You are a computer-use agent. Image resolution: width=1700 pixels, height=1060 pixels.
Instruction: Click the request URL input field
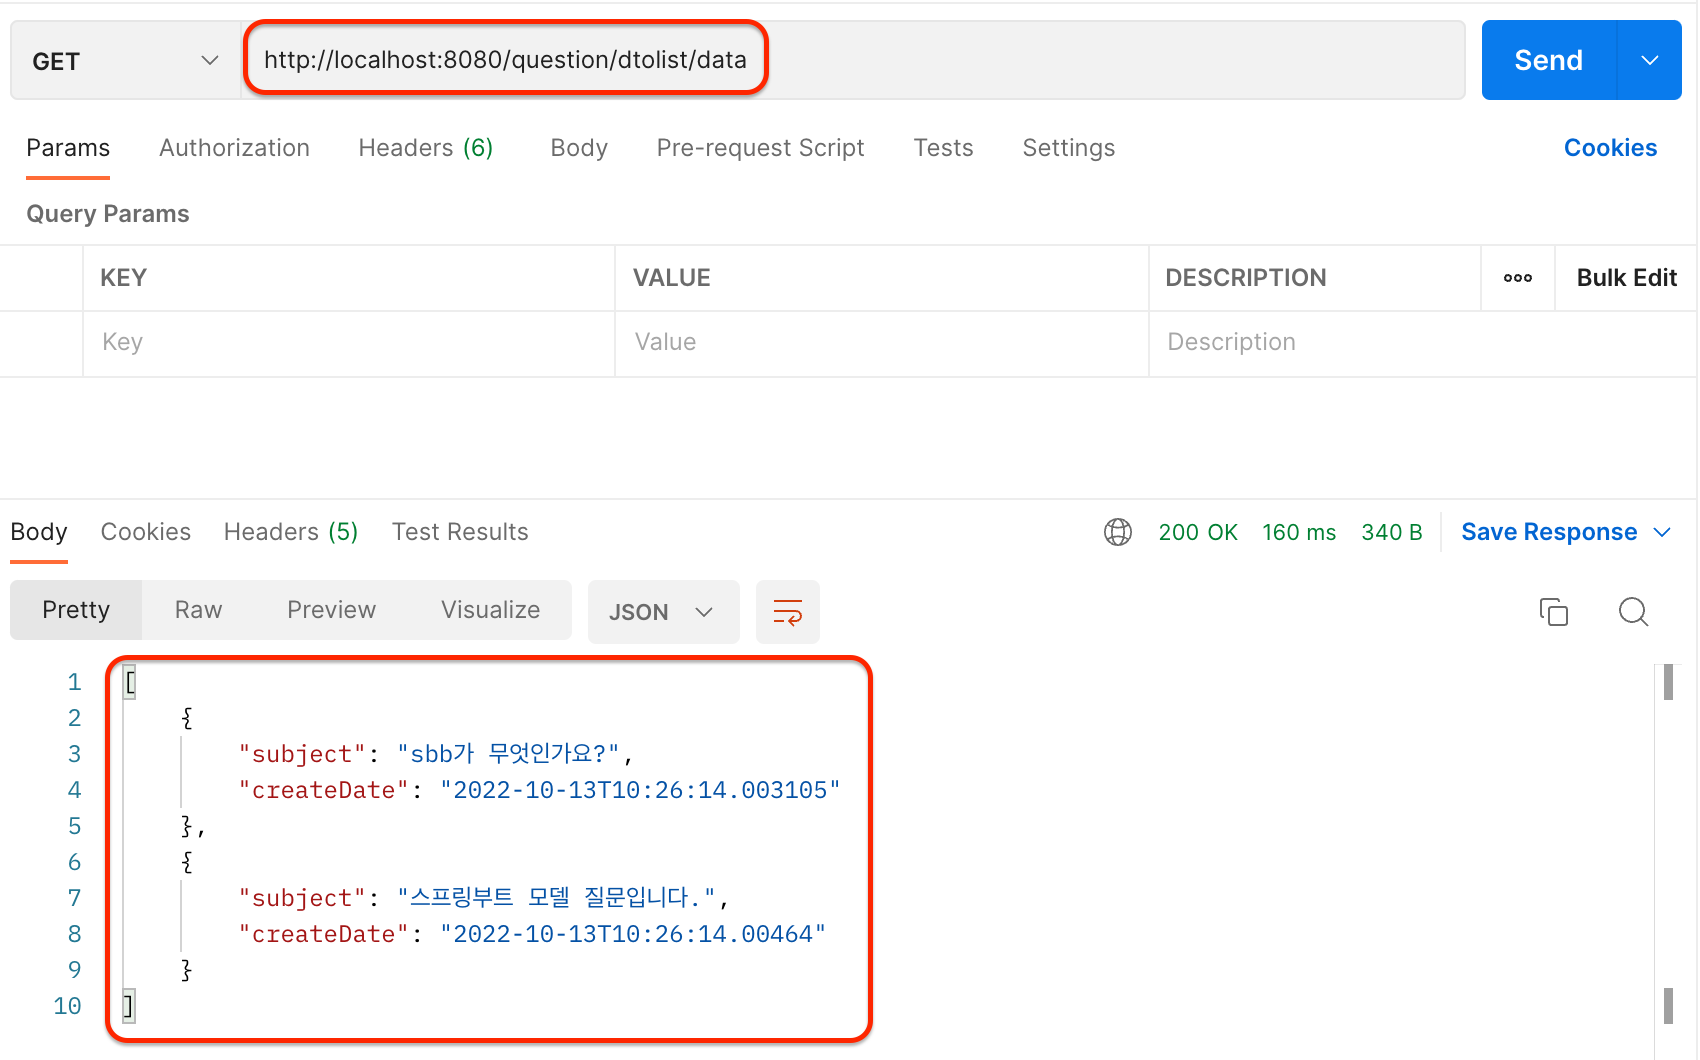[x=854, y=60]
